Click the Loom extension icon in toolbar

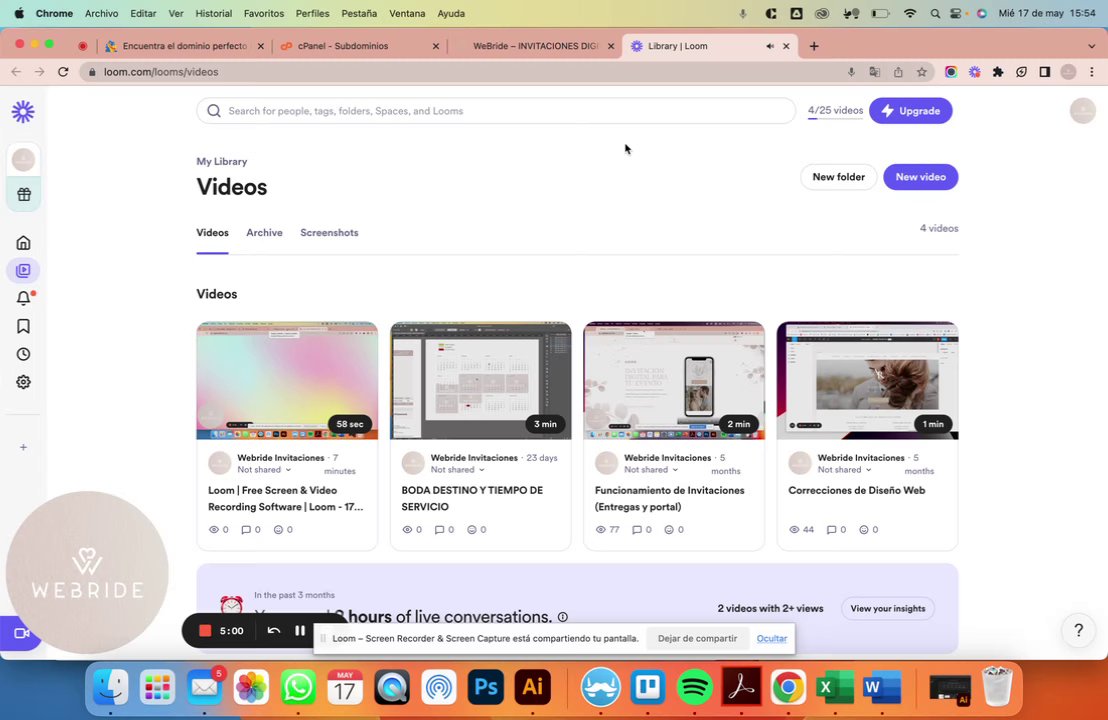(974, 72)
